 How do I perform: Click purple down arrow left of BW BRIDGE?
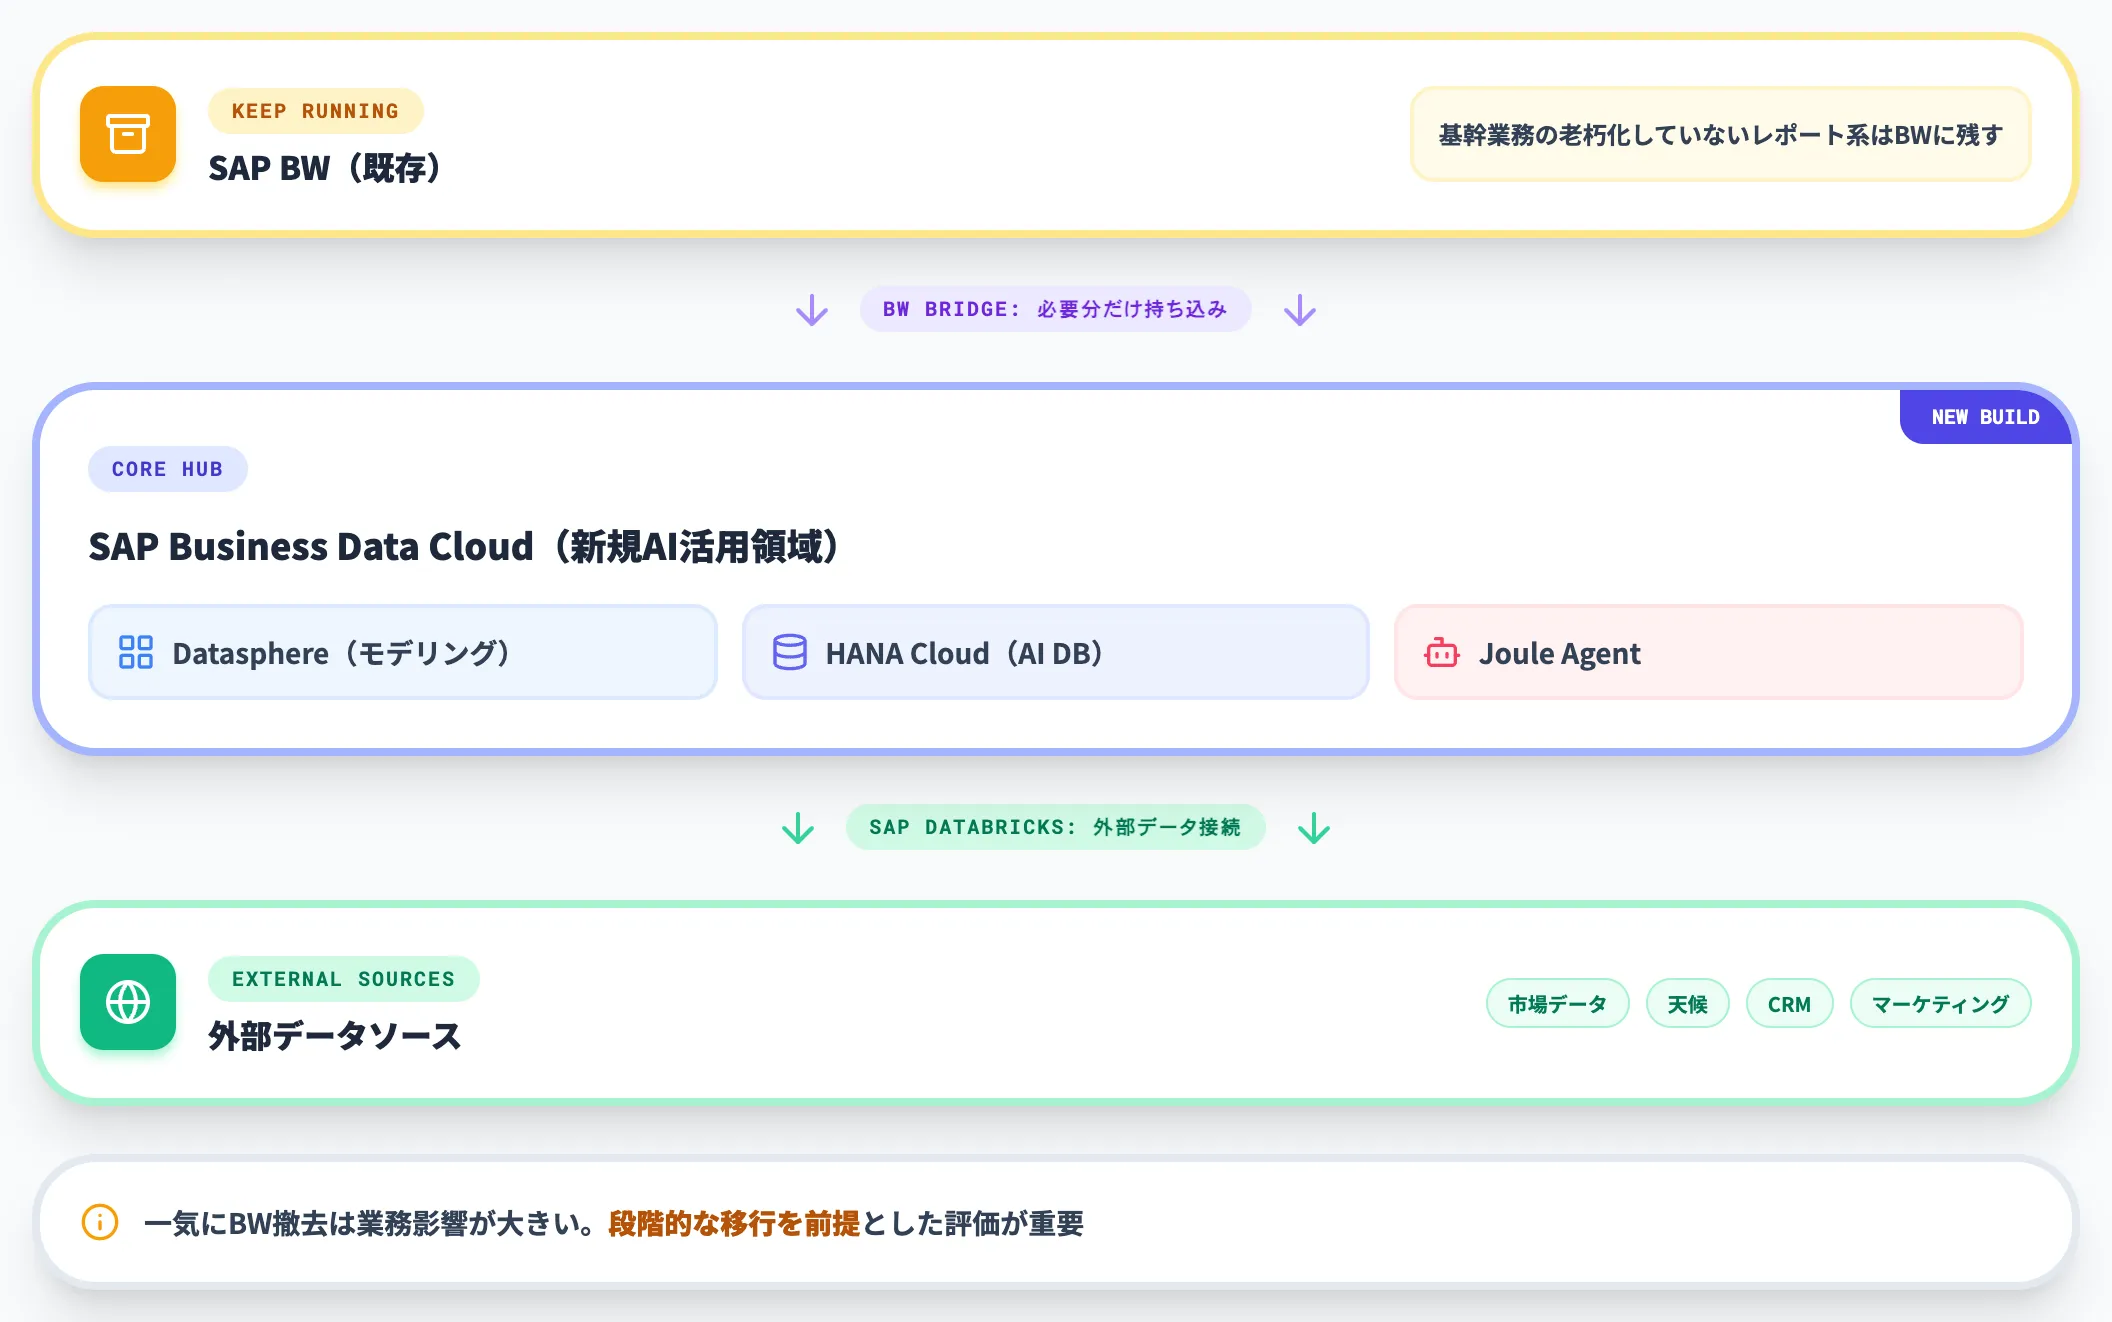pyautogui.click(x=812, y=310)
